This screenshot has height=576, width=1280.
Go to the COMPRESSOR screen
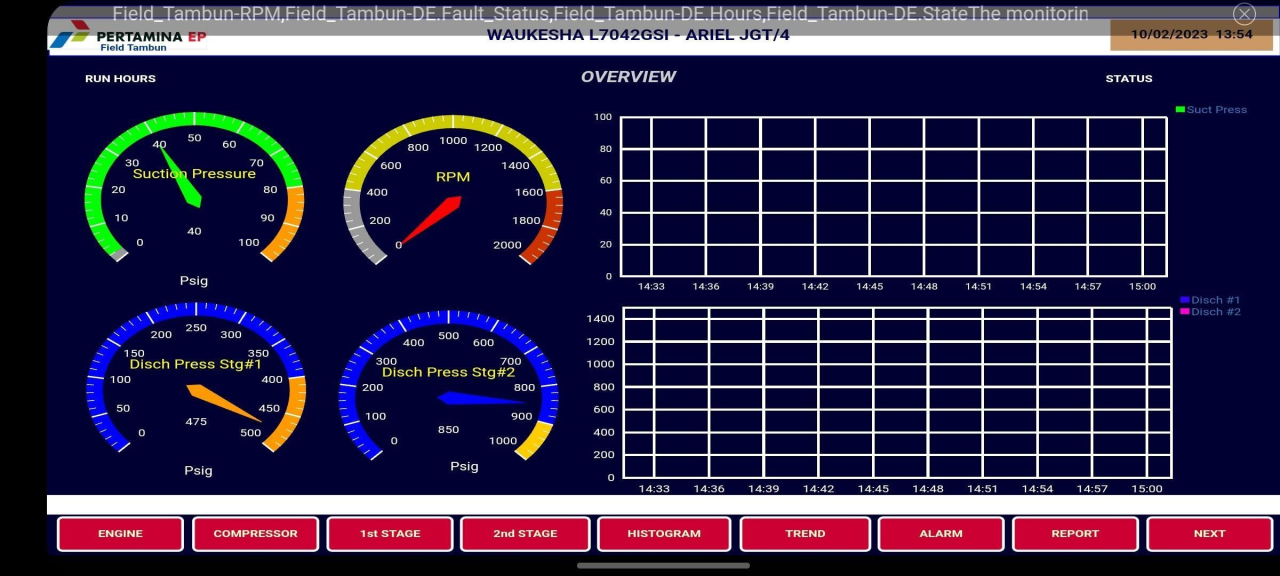(255, 534)
